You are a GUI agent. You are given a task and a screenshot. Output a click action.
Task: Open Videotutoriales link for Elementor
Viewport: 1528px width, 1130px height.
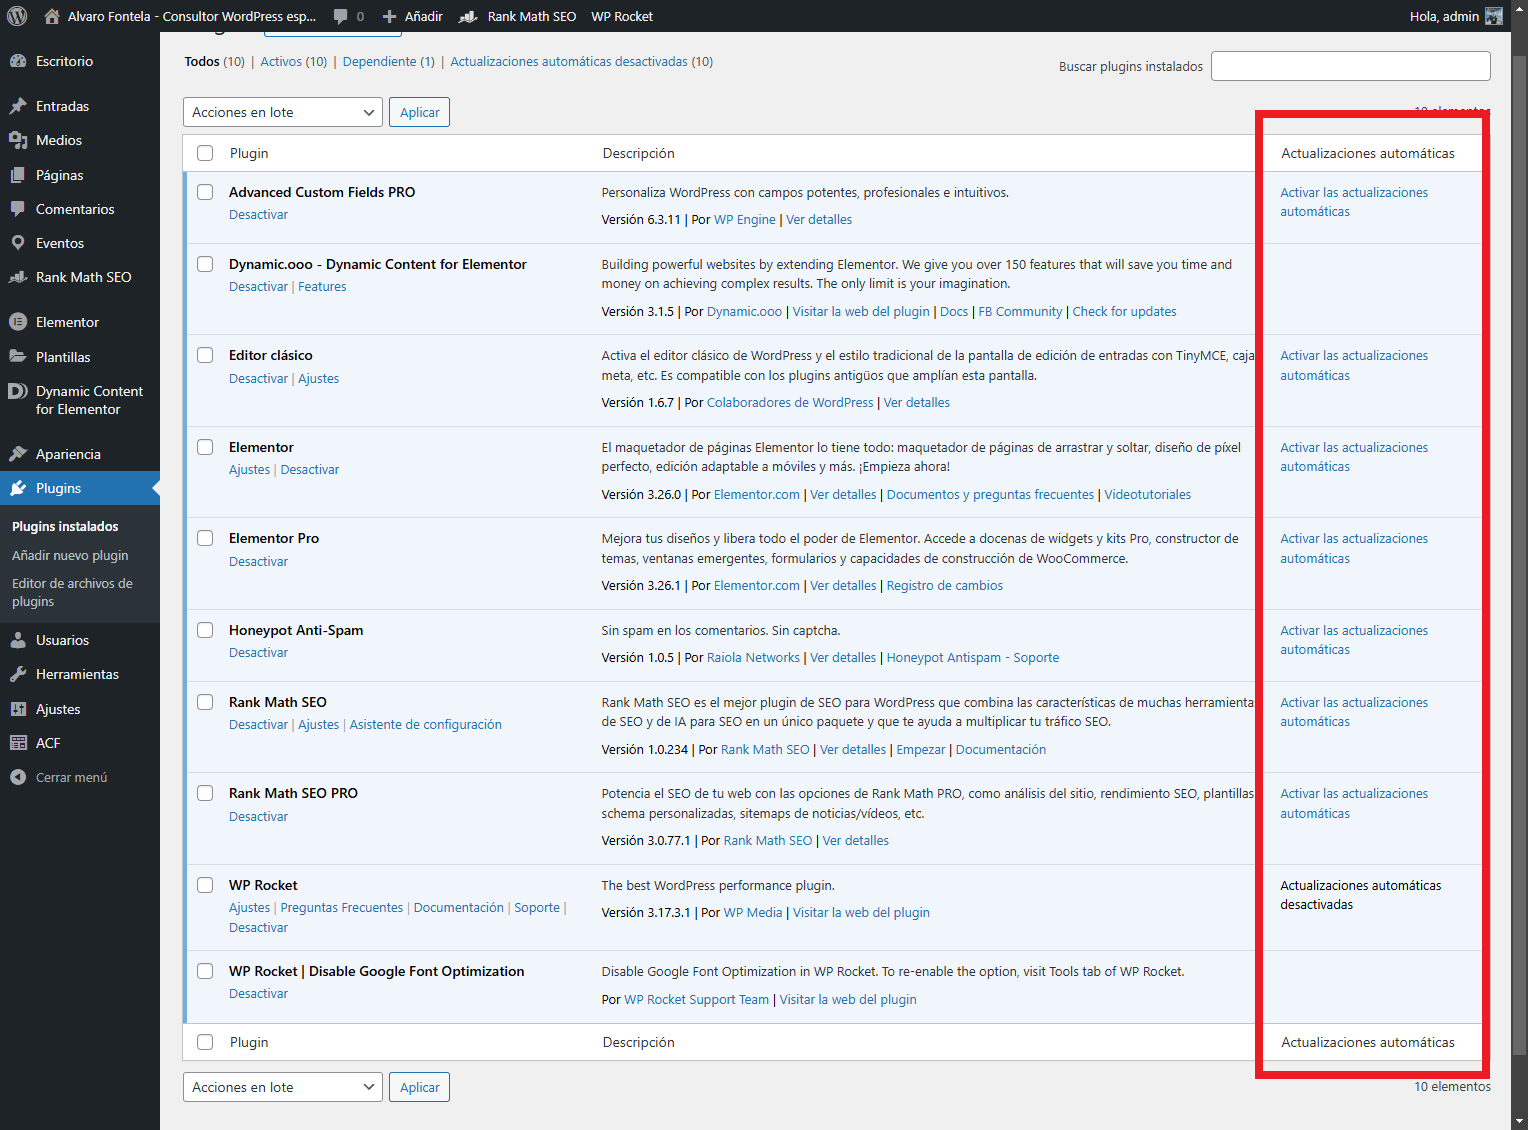tap(1147, 495)
